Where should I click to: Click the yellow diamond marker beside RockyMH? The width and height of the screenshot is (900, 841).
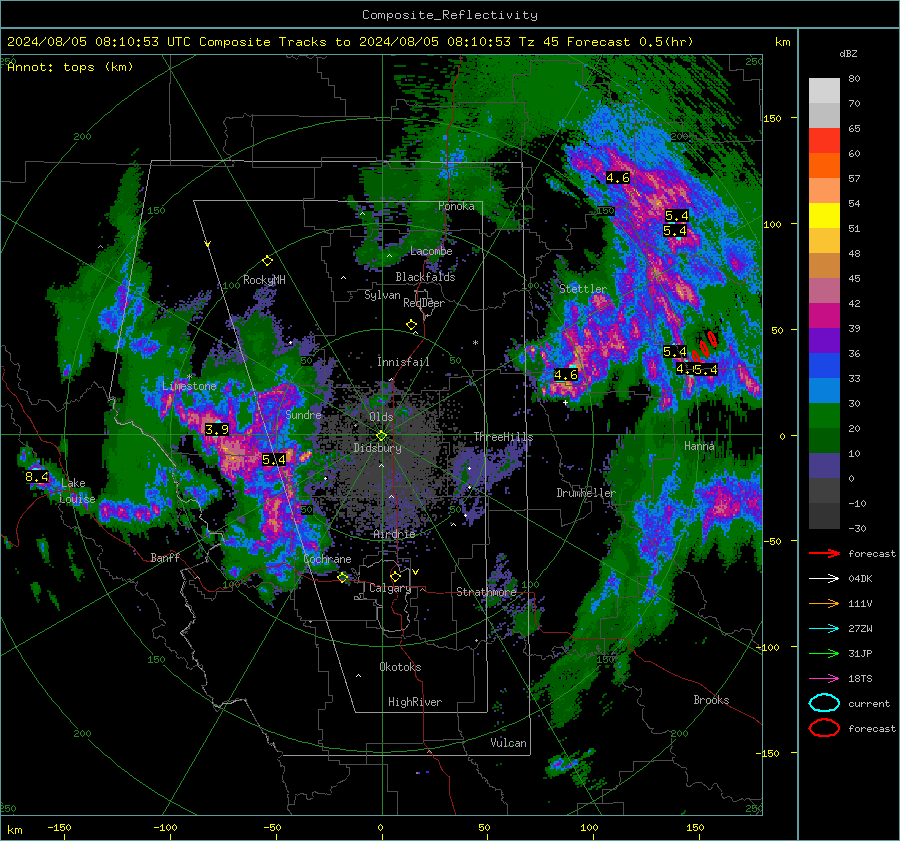click(267, 261)
